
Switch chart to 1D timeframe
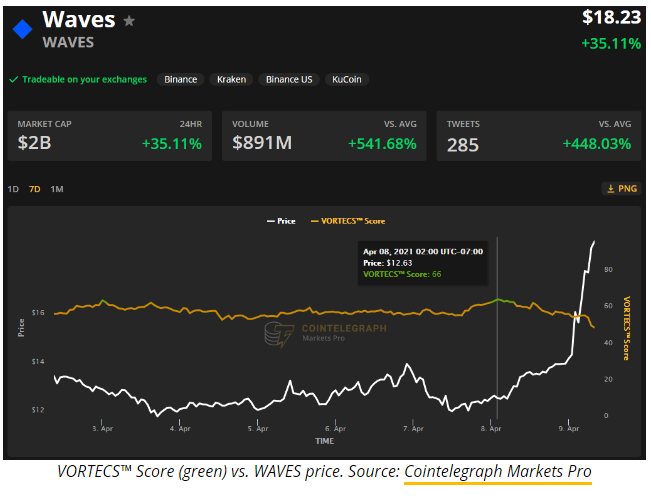click(13, 189)
